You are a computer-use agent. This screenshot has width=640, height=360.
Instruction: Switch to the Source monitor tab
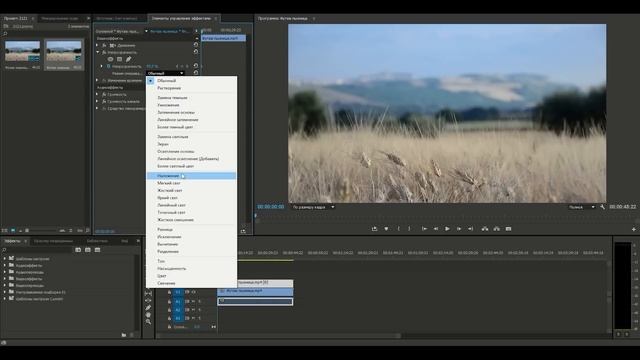[x=118, y=18]
